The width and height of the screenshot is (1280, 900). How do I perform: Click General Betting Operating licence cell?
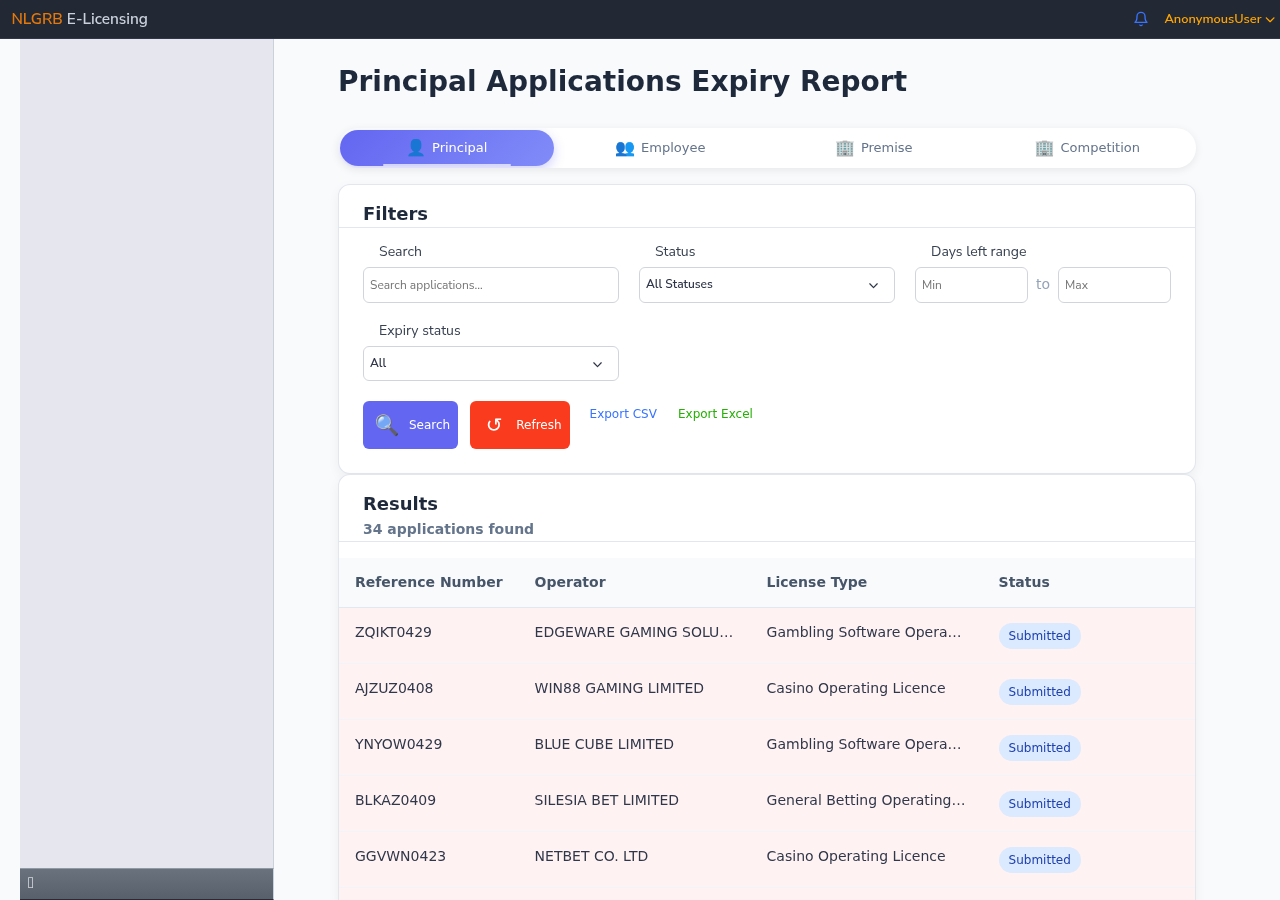tap(866, 800)
